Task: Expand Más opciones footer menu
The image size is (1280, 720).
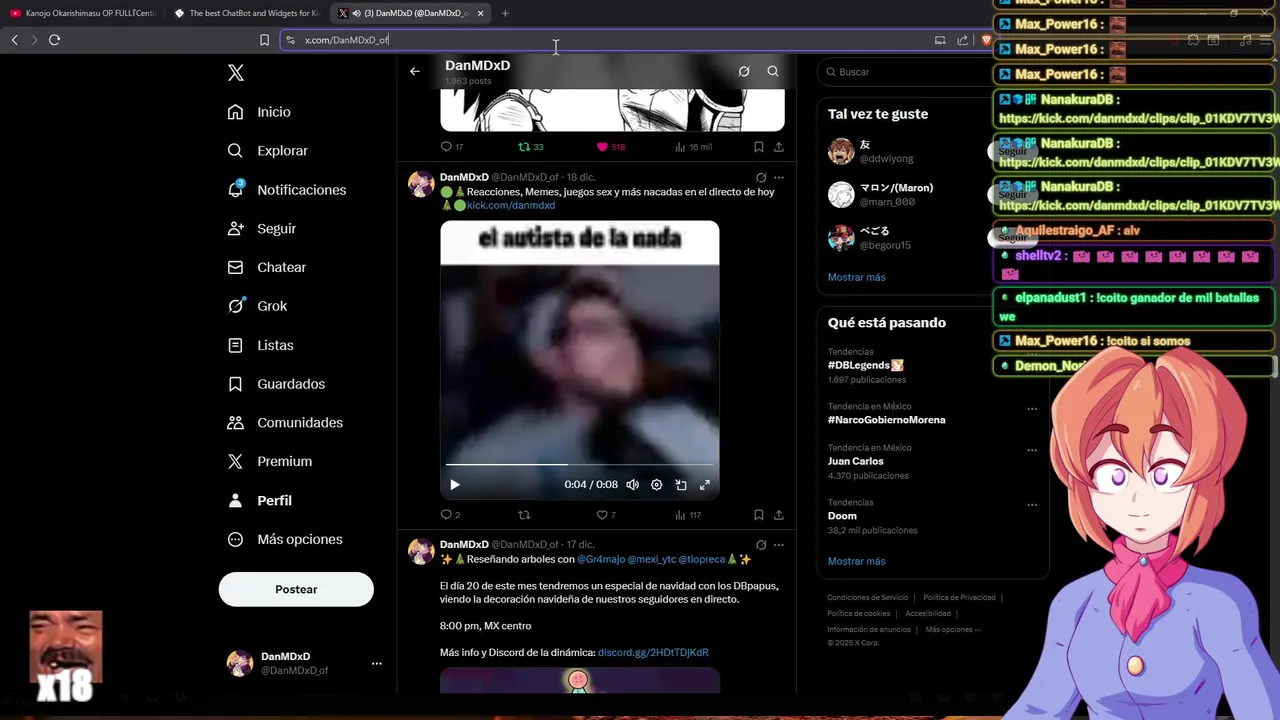Action: click(x=953, y=630)
